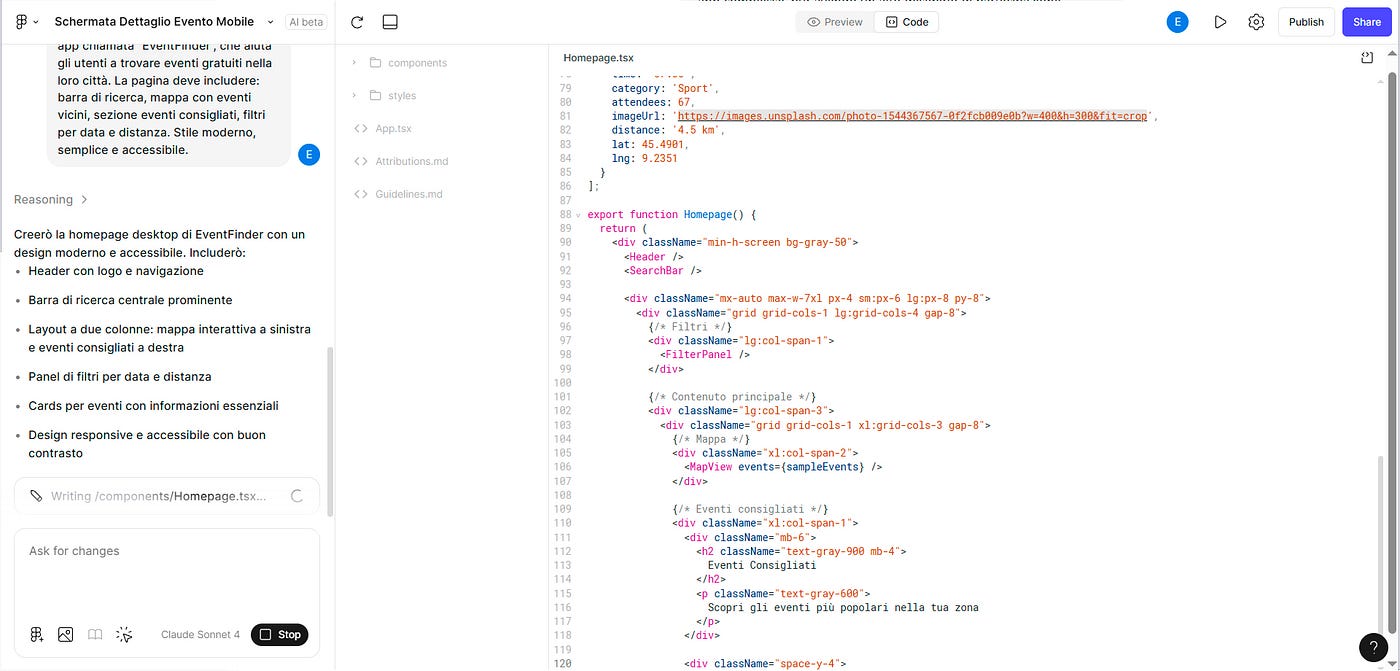Click the code file icon beside App.tsx
Viewport: 1400px width, 671px height.
pos(361,128)
